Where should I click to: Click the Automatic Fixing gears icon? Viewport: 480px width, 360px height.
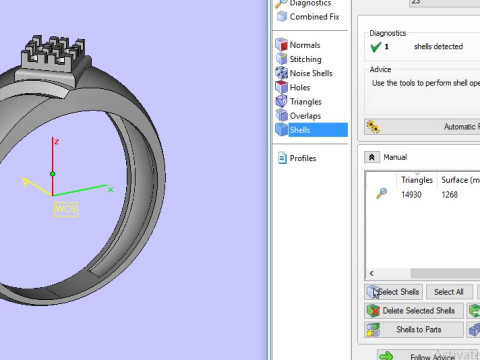coord(373,127)
